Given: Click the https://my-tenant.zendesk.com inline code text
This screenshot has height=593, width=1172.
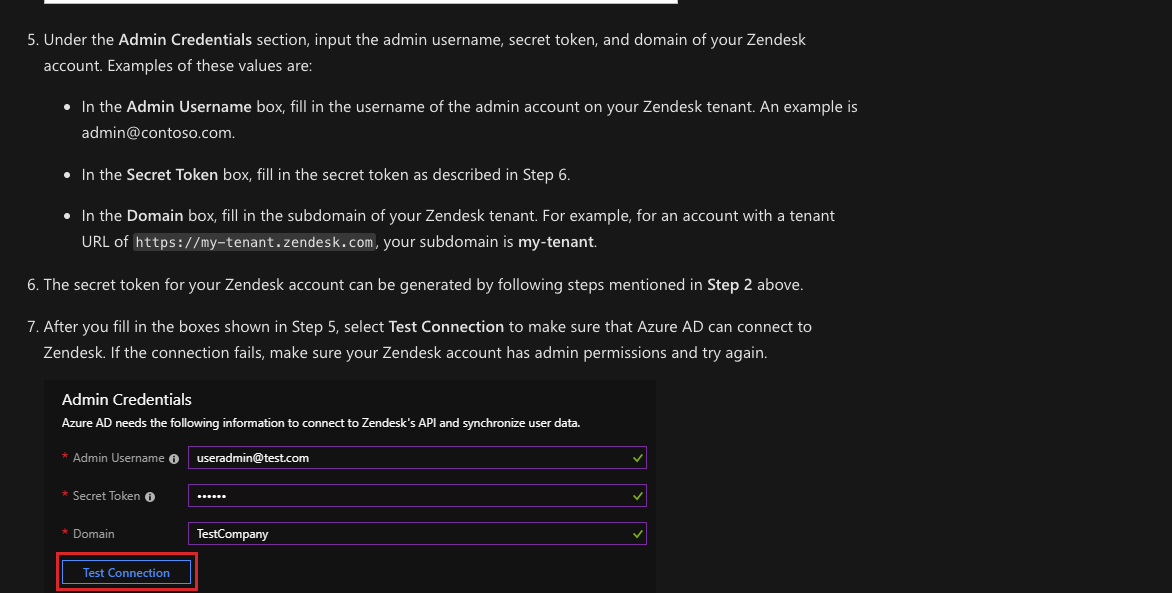Looking at the screenshot, I should 254,242.
